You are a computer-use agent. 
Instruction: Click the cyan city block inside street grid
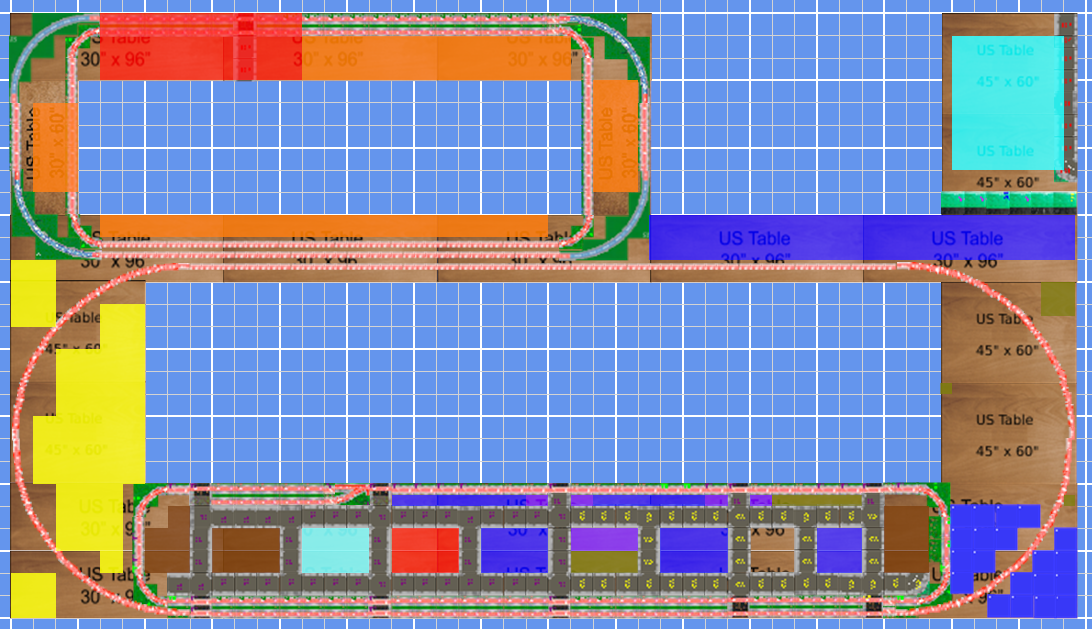[x=335, y=550]
